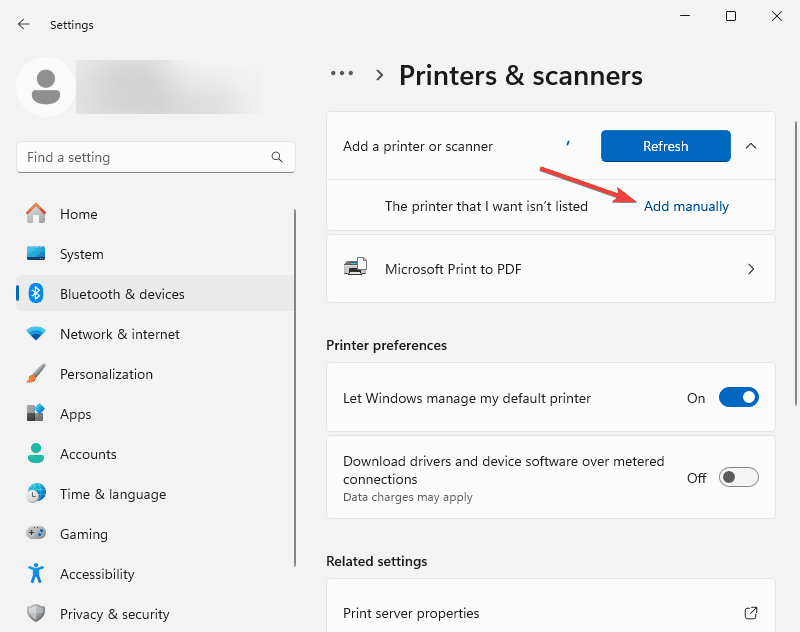Open Microsoft Print to PDF details chevron
This screenshot has width=800, height=632.
point(751,269)
